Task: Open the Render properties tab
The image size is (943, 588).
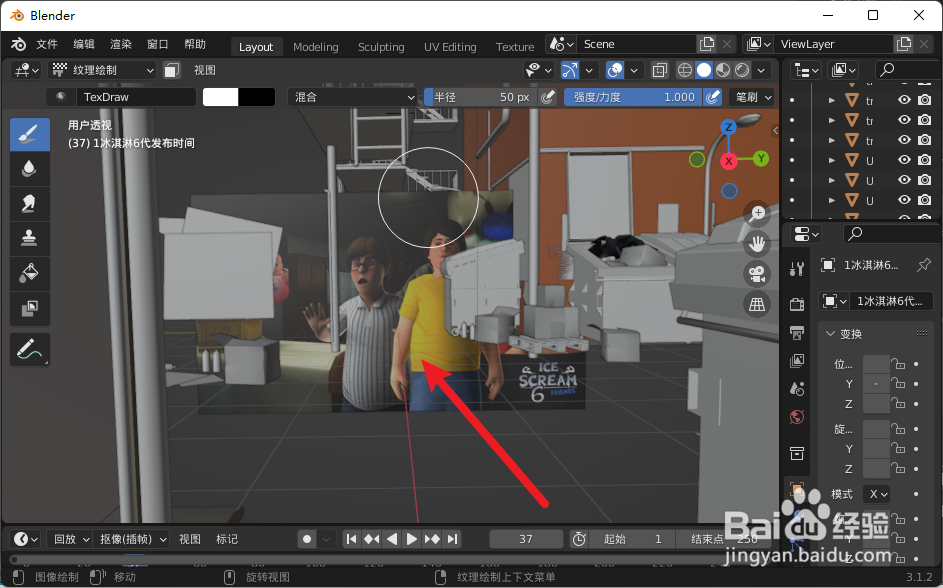Action: [797, 304]
